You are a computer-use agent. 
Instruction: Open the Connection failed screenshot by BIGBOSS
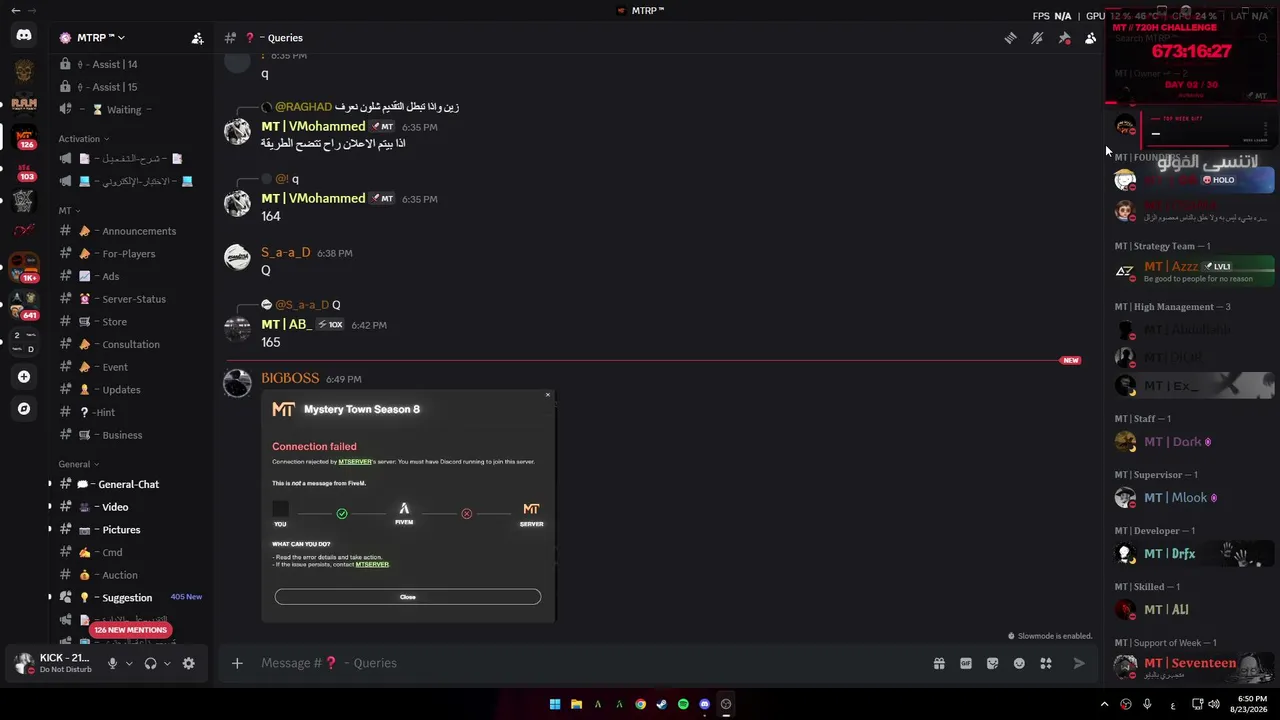408,506
